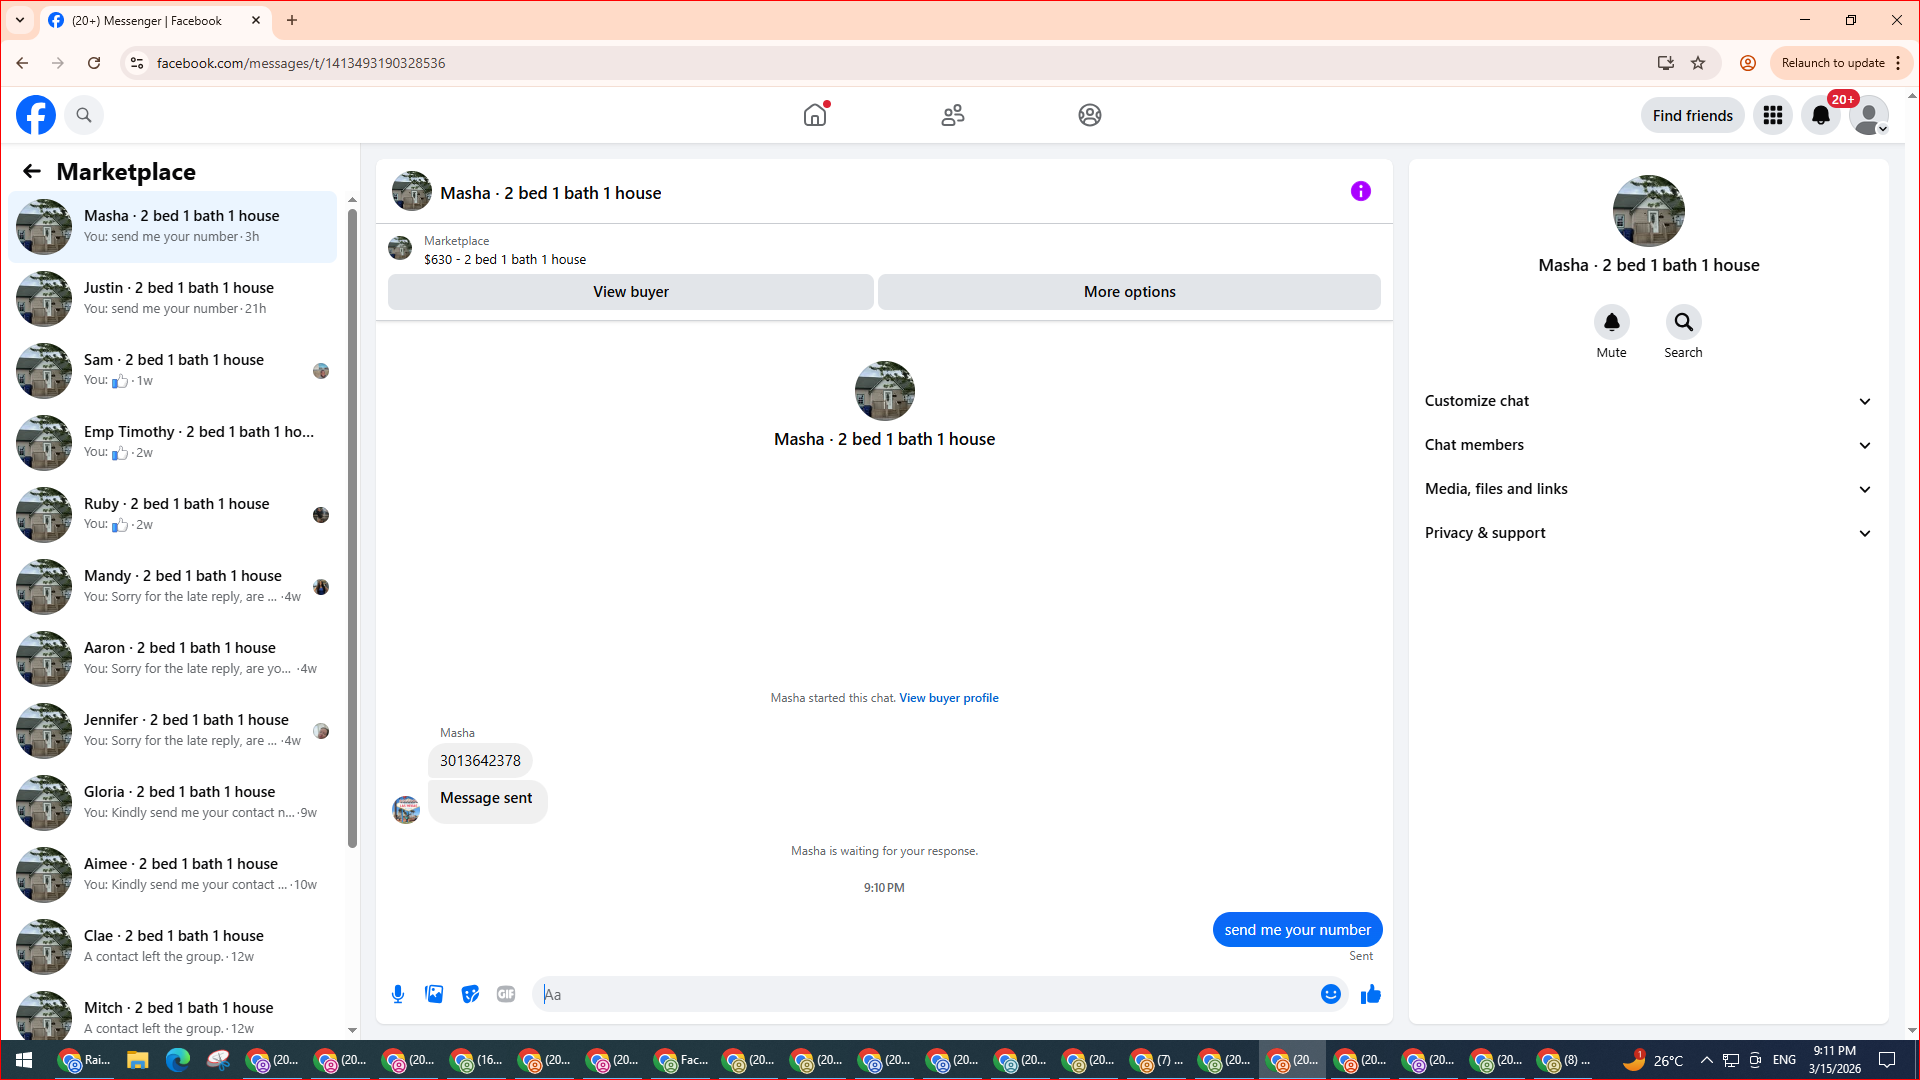Screen dimensions: 1920x1080
Task: Show hidden system tray icons
Action: tap(1707, 1060)
